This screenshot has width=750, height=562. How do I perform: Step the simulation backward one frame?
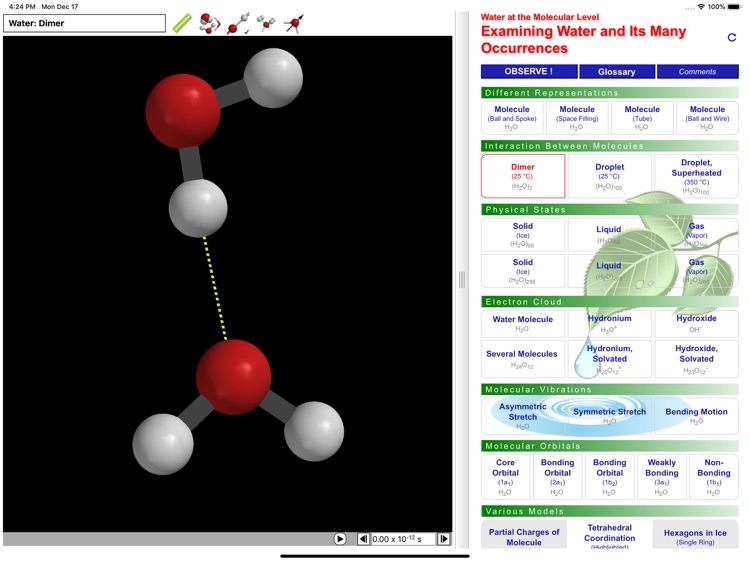(363, 539)
